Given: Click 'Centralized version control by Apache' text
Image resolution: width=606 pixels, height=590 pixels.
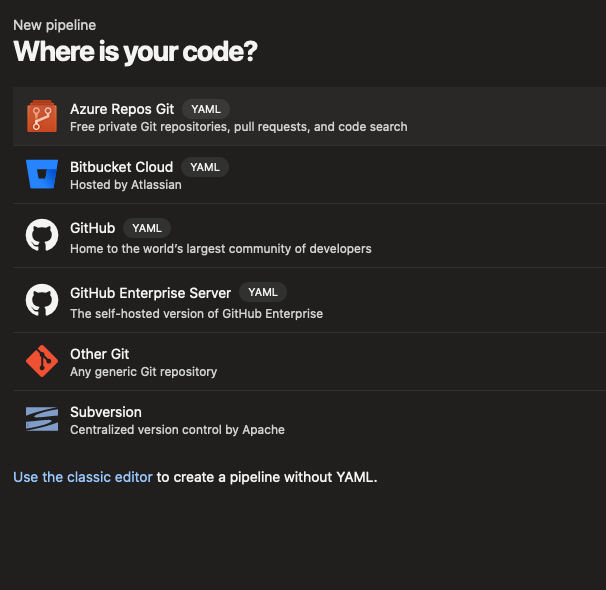Looking at the screenshot, I should click(x=177, y=430).
